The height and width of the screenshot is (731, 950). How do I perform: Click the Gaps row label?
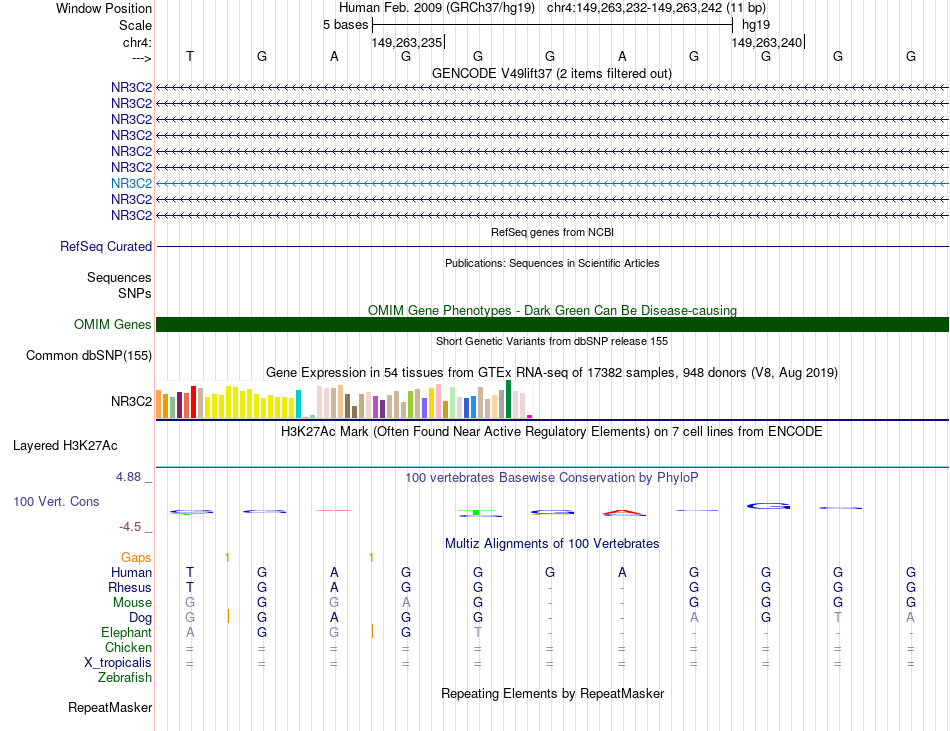point(136,557)
